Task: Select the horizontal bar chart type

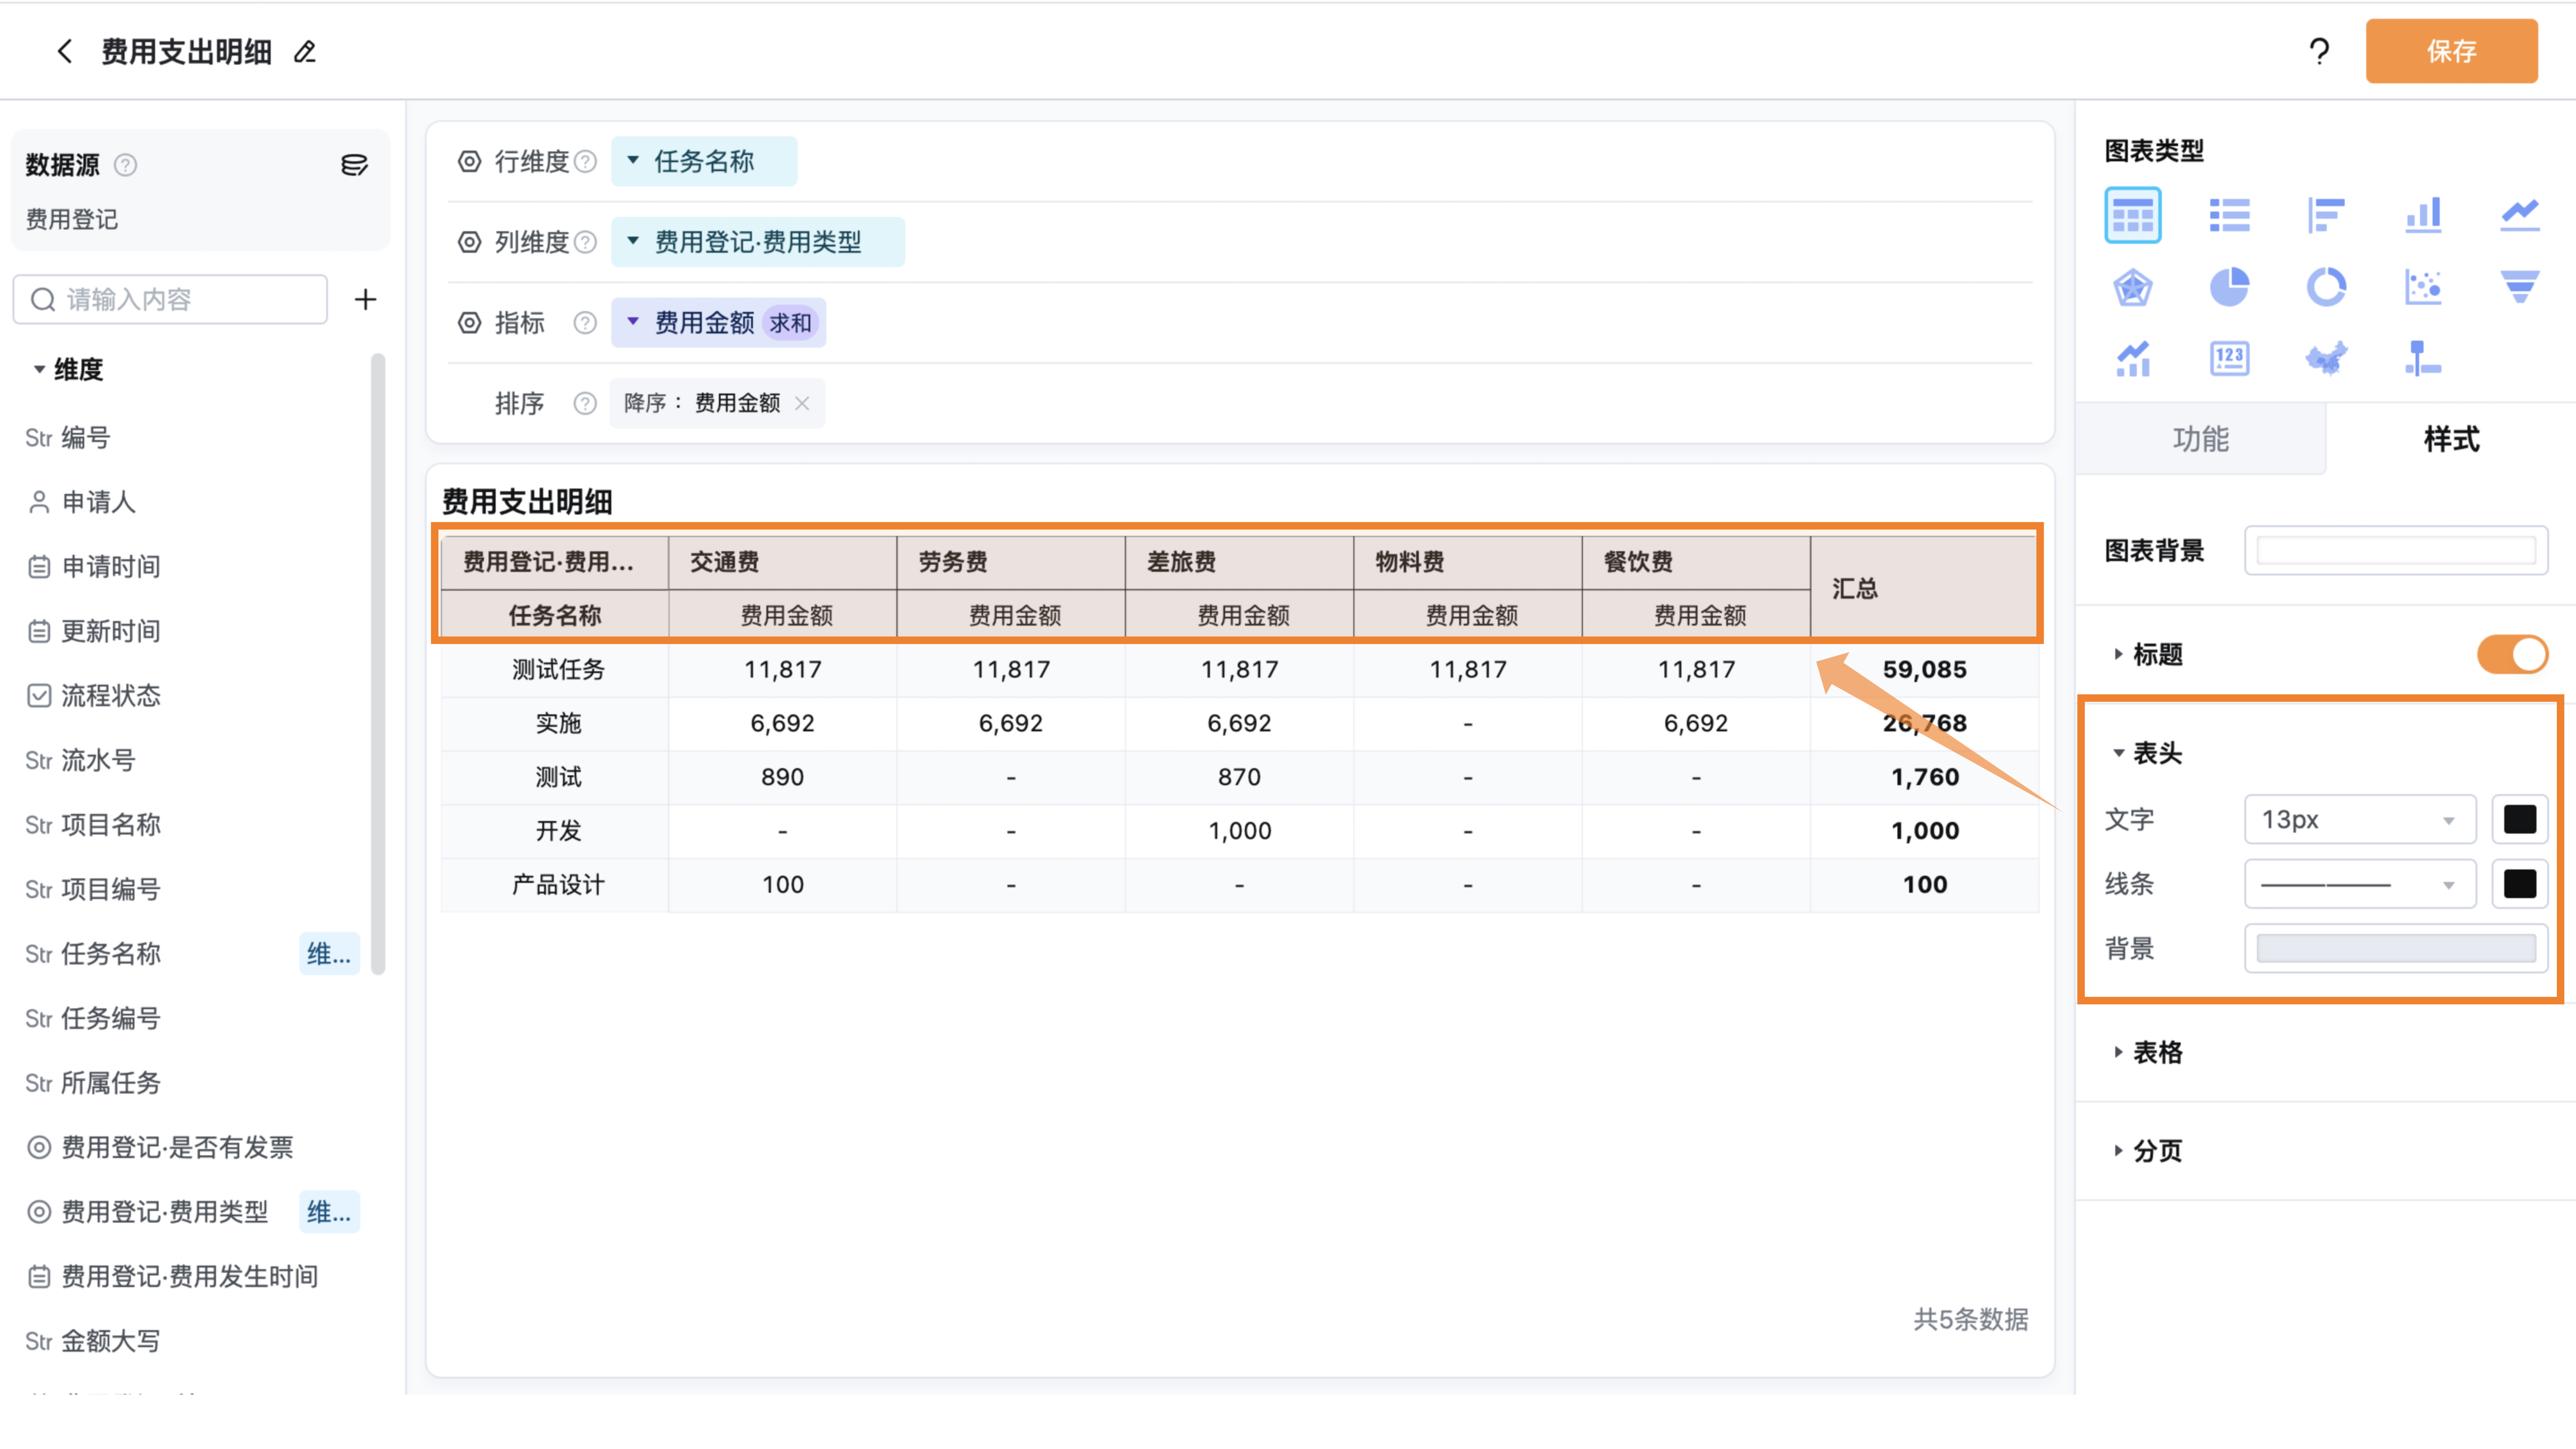Action: pyautogui.click(x=2326, y=215)
